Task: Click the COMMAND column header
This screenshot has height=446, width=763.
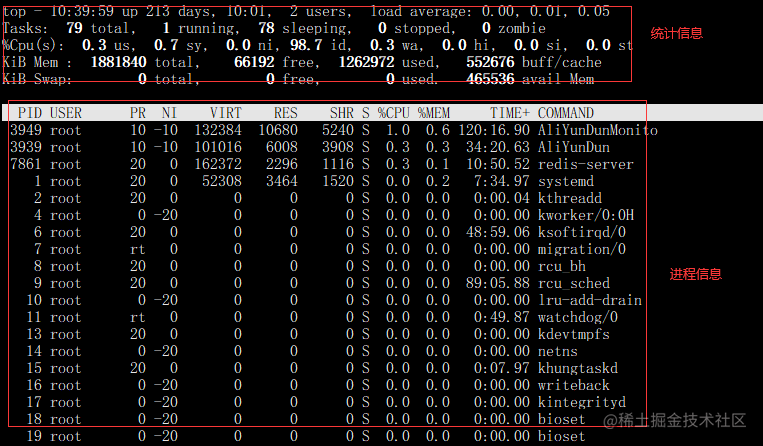Action: (565, 113)
